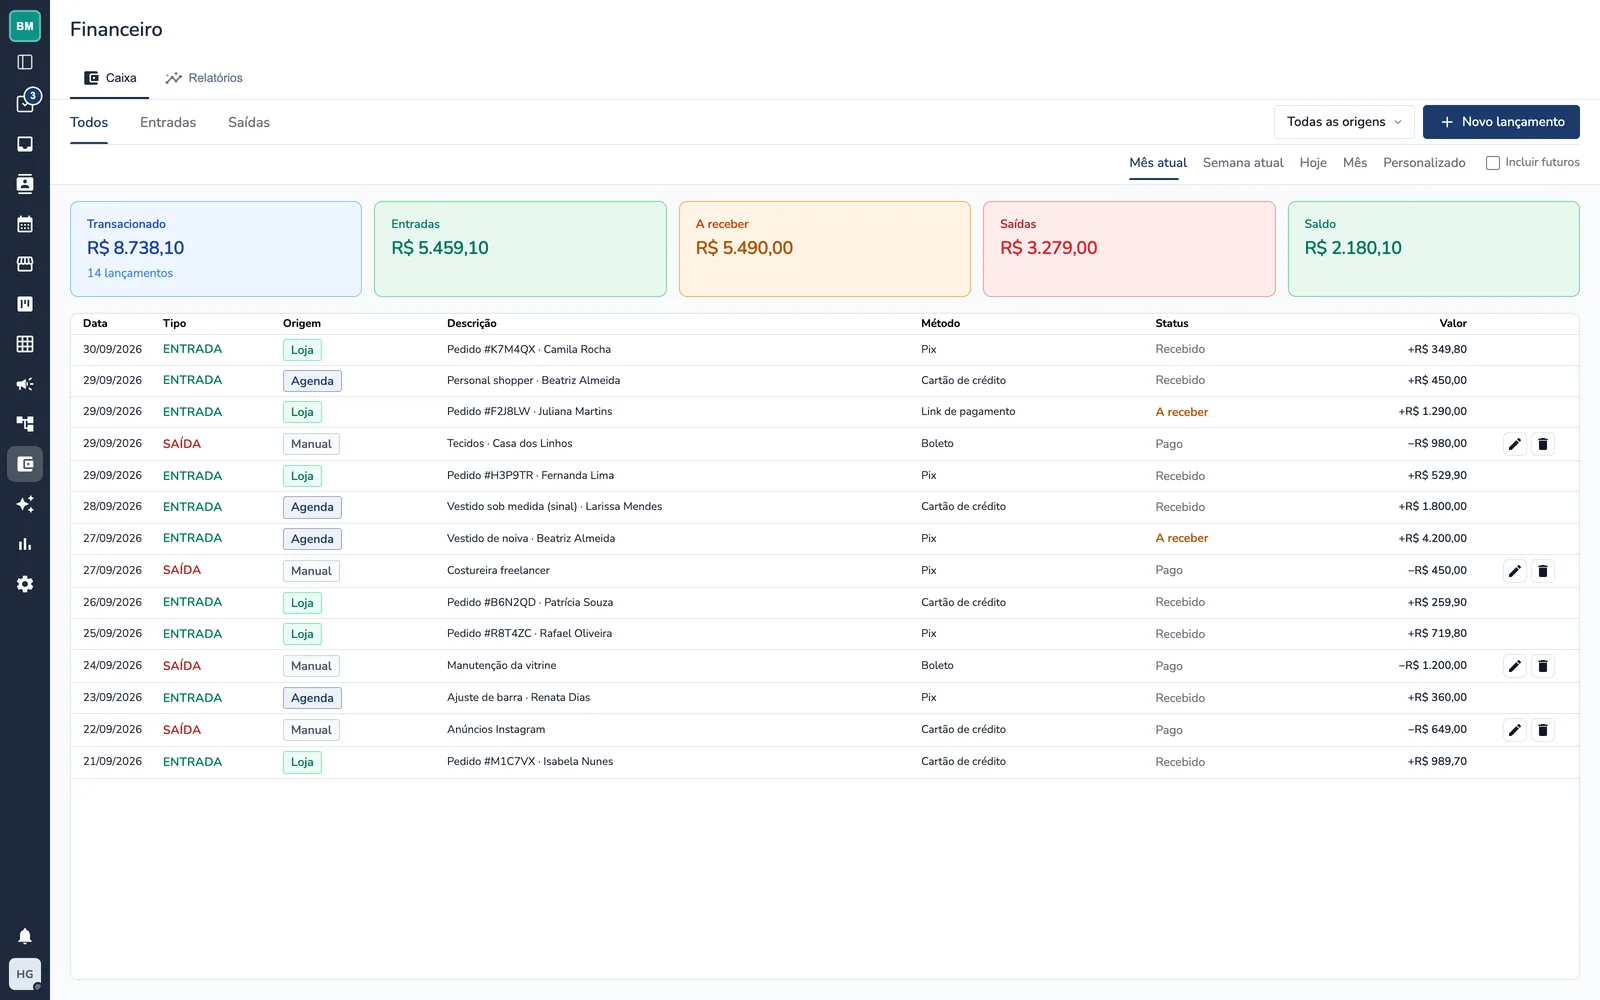Toggle the sidebar panel icon

tap(25, 62)
